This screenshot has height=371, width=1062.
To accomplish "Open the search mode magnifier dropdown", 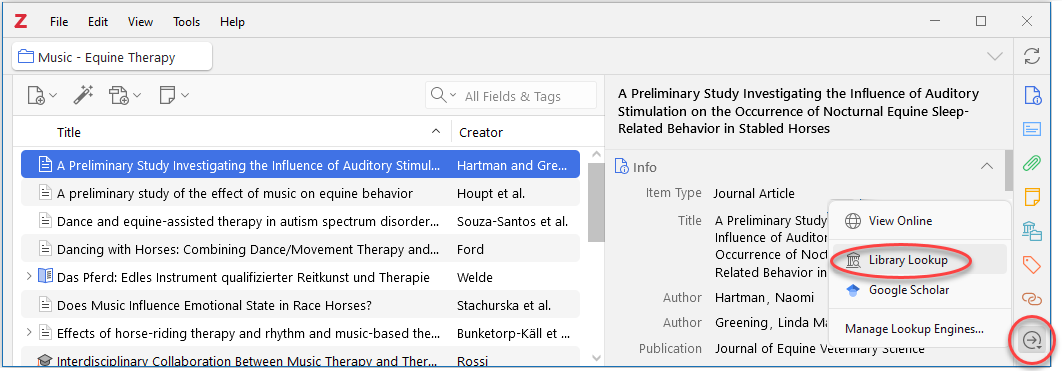I will [x=444, y=95].
